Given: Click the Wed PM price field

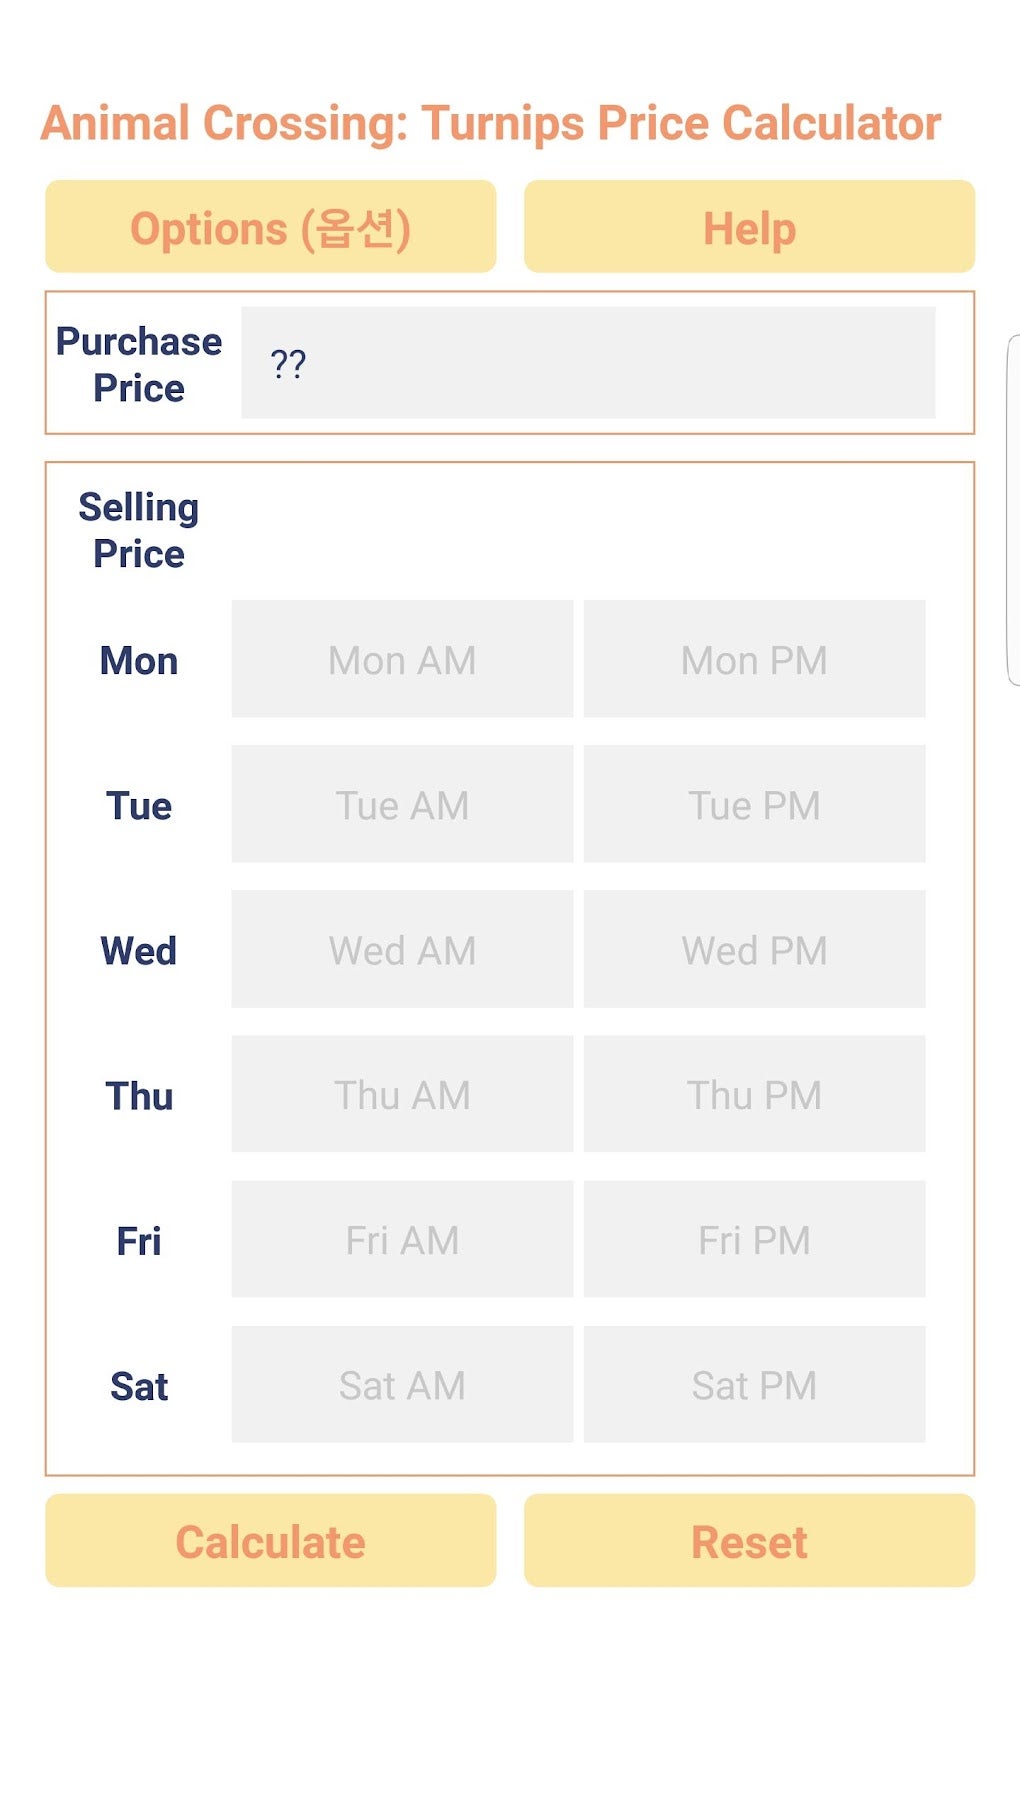Looking at the screenshot, I should [x=754, y=949].
